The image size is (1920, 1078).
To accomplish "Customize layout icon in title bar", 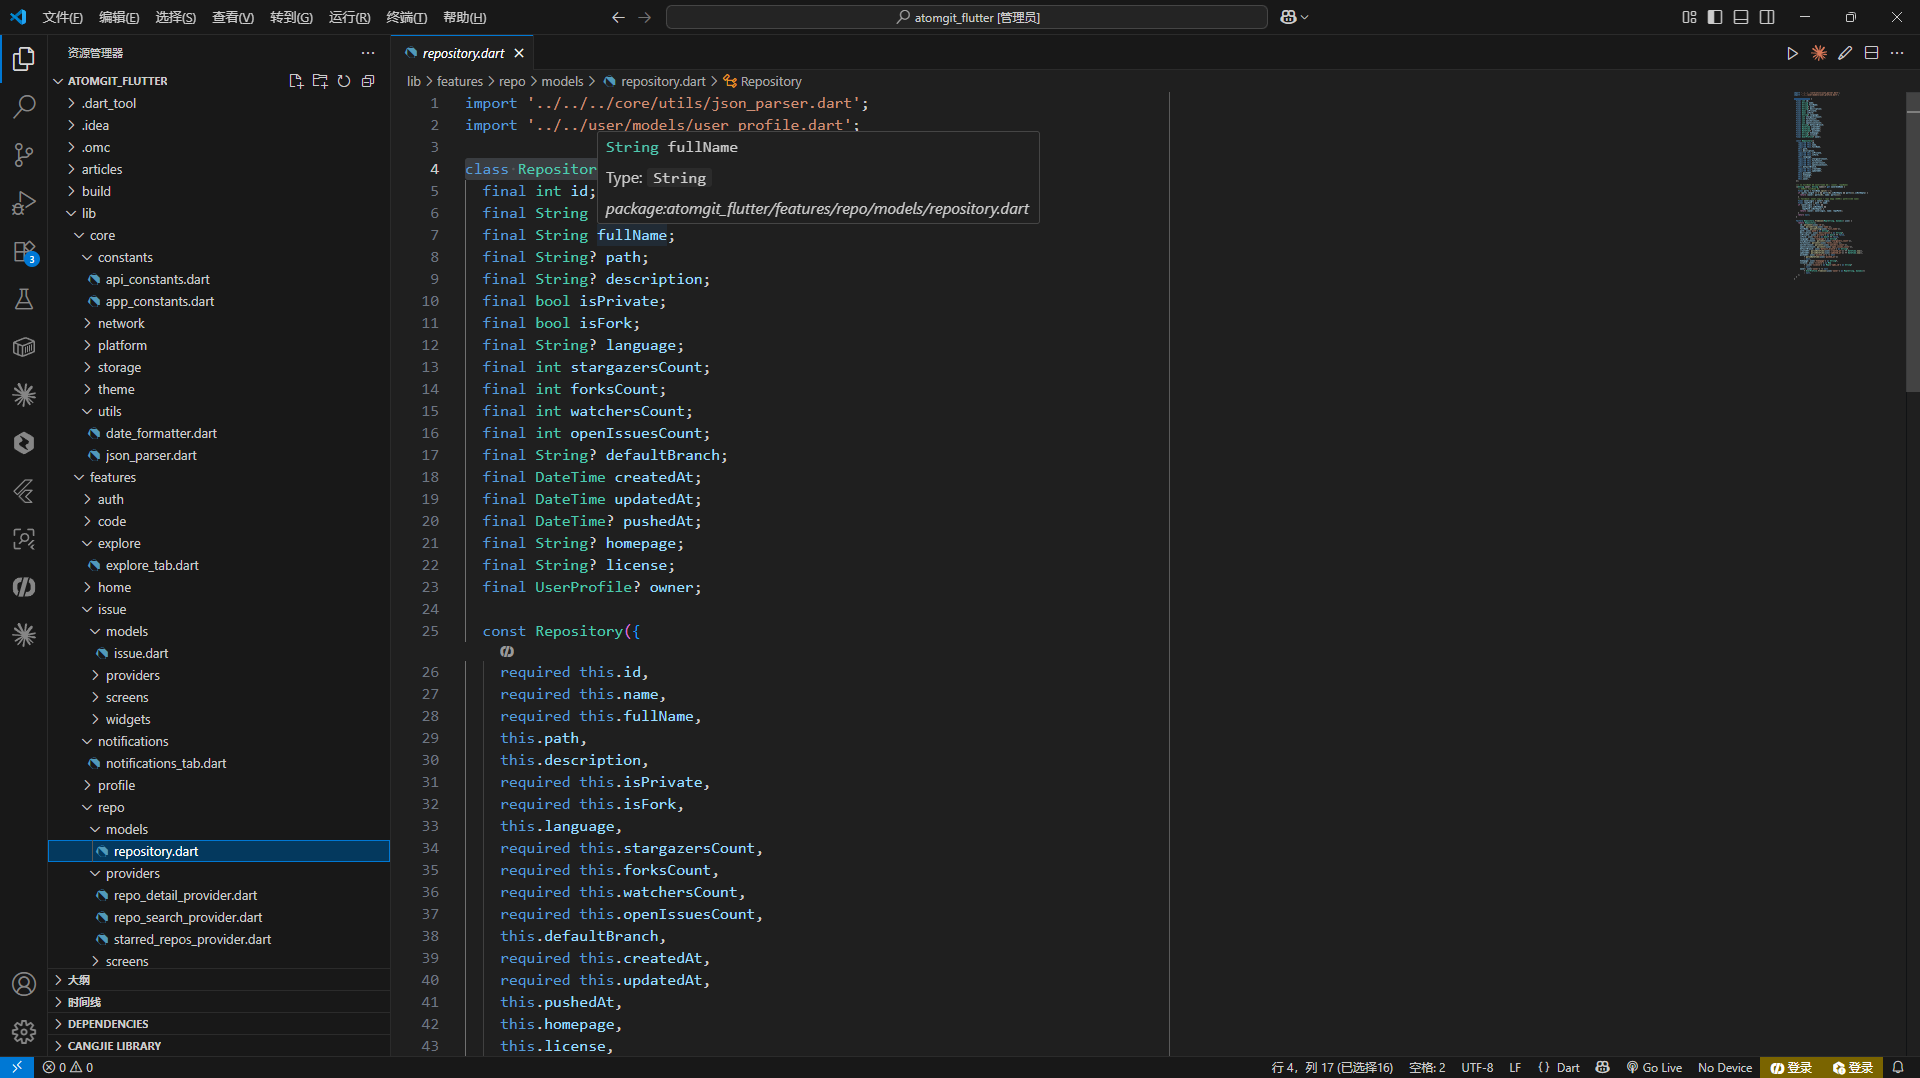I will click(x=1689, y=17).
